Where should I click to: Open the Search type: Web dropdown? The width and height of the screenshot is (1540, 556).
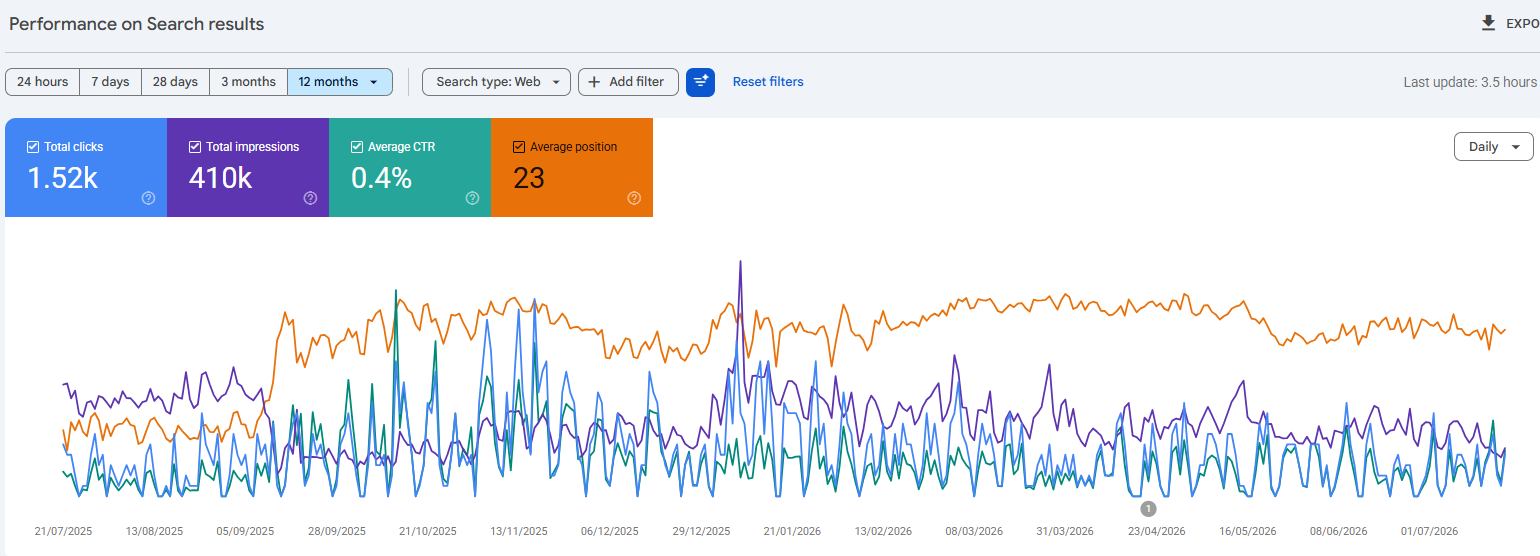click(496, 82)
